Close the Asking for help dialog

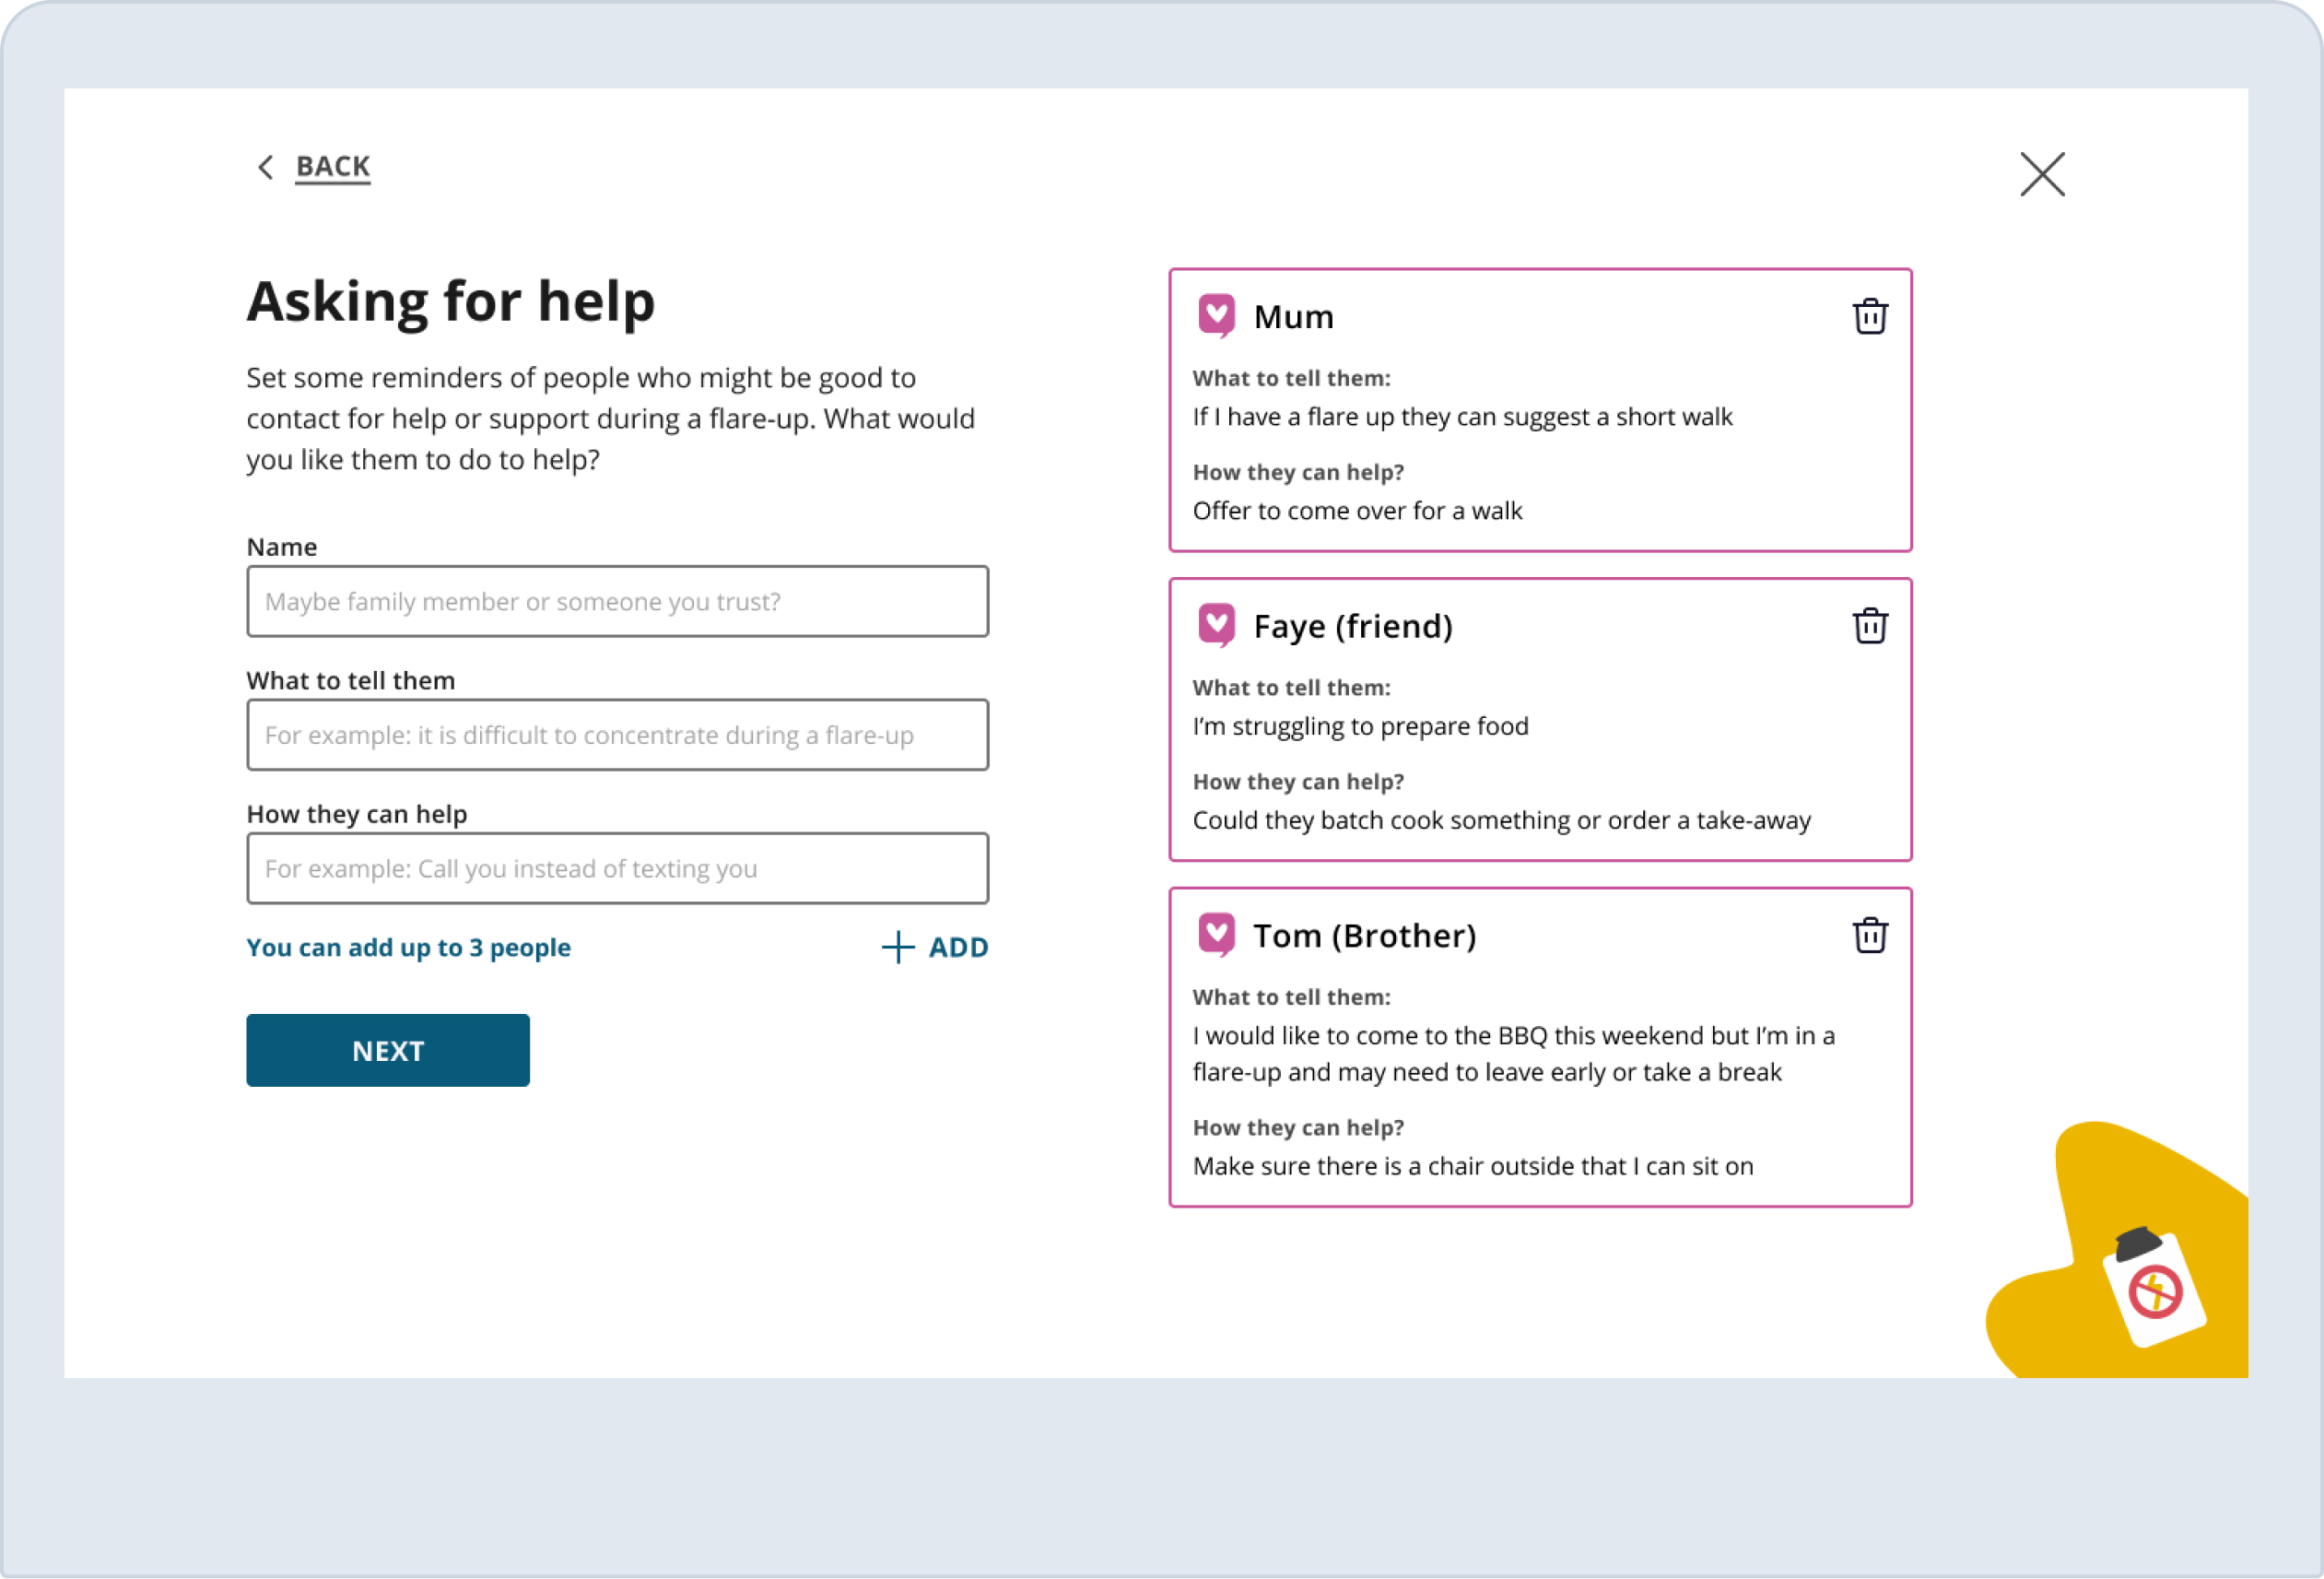coord(2041,175)
